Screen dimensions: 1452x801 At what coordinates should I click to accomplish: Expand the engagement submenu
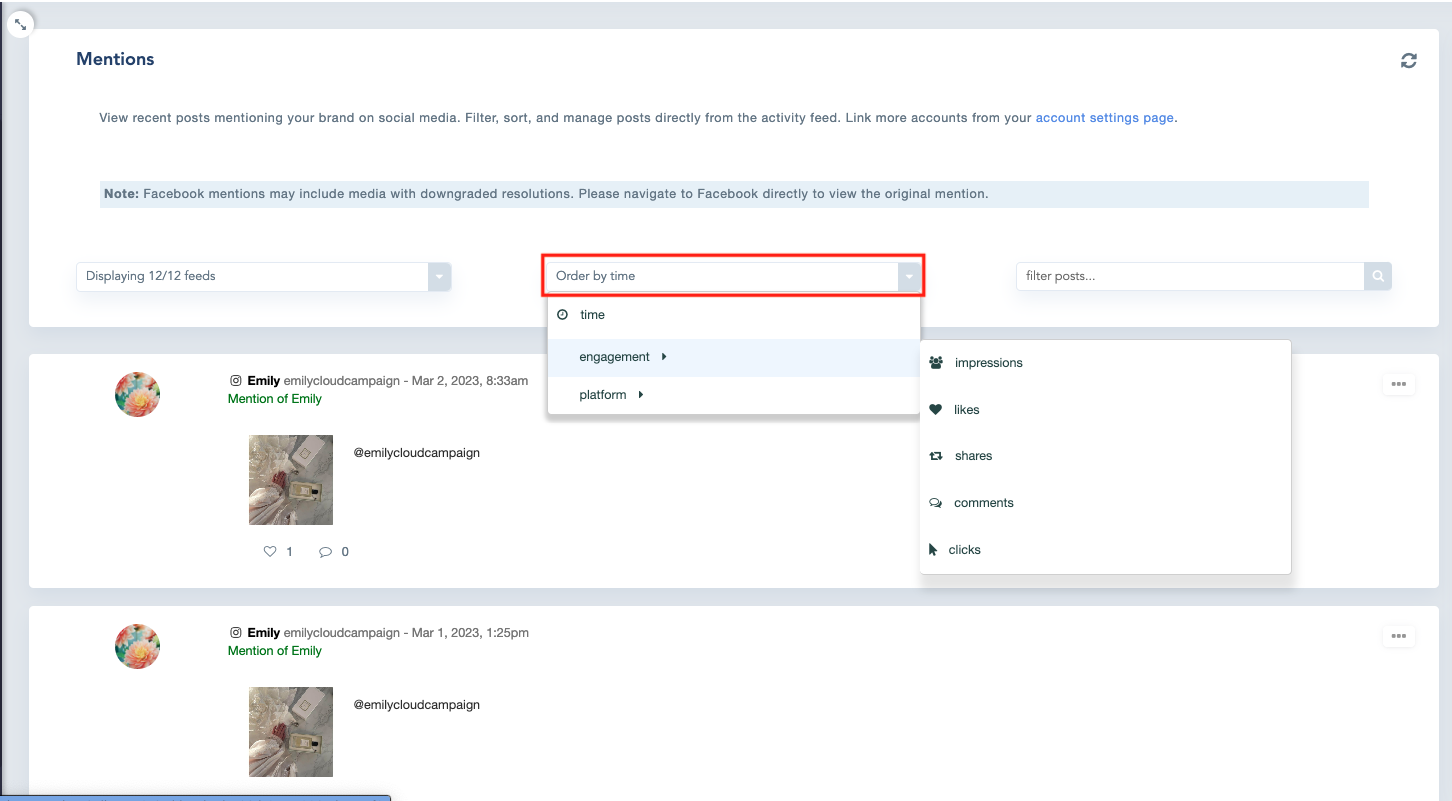pos(733,357)
